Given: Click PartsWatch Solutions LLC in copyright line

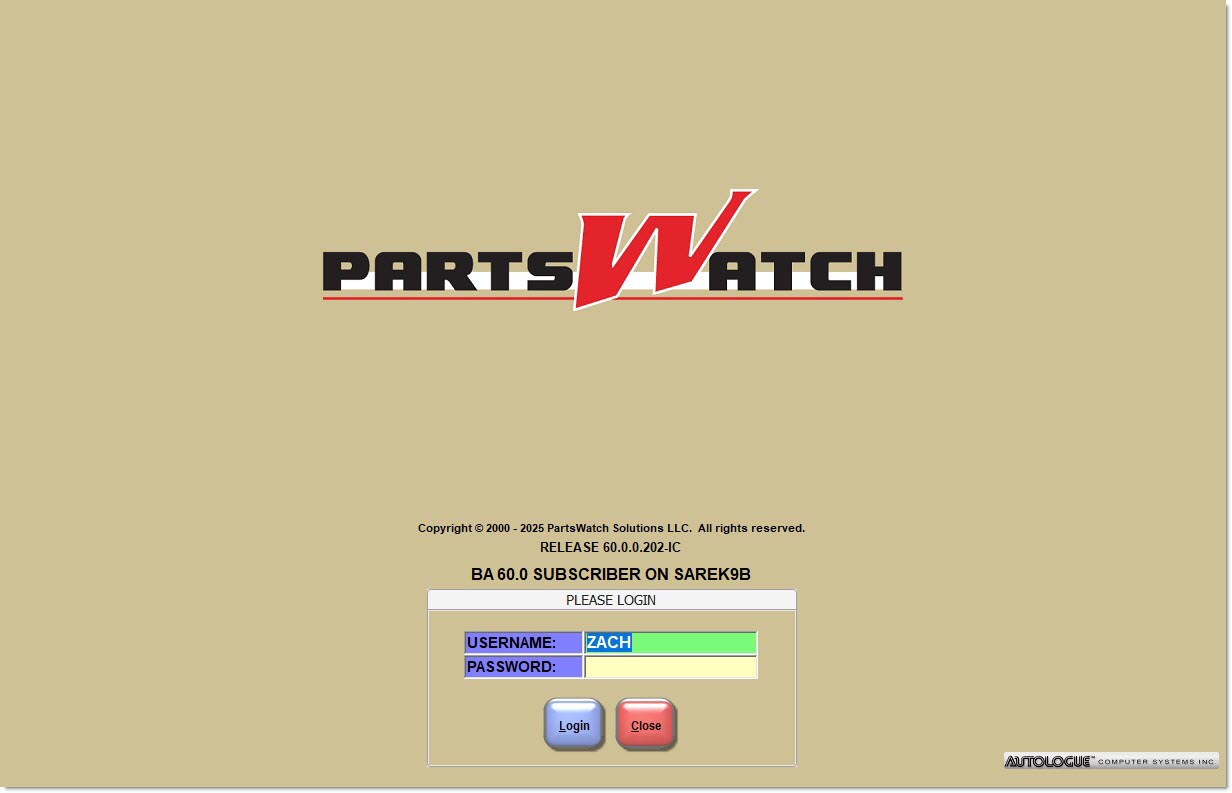Looking at the screenshot, I should pos(619,528).
